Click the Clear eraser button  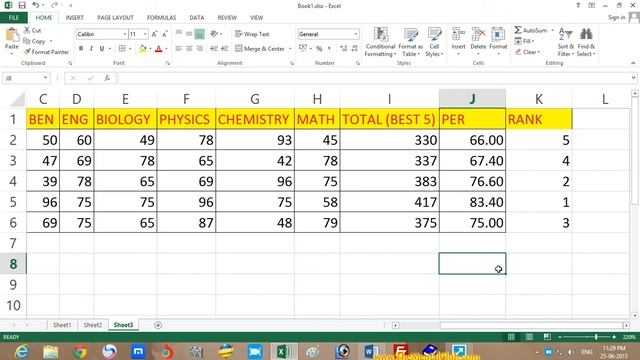(527, 52)
